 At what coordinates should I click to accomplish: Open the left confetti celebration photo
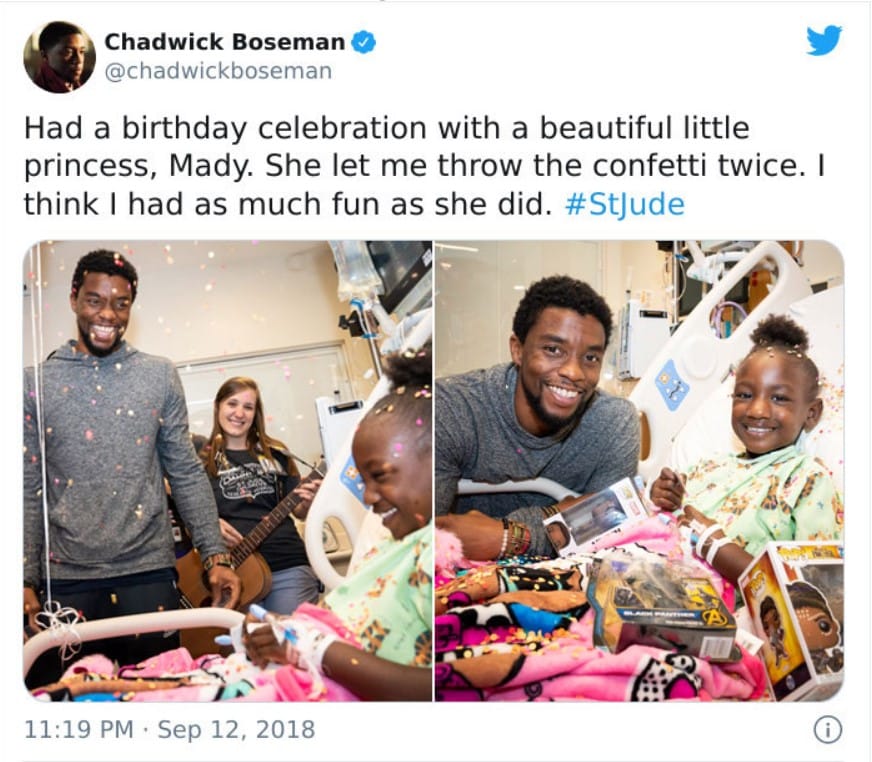[227, 471]
